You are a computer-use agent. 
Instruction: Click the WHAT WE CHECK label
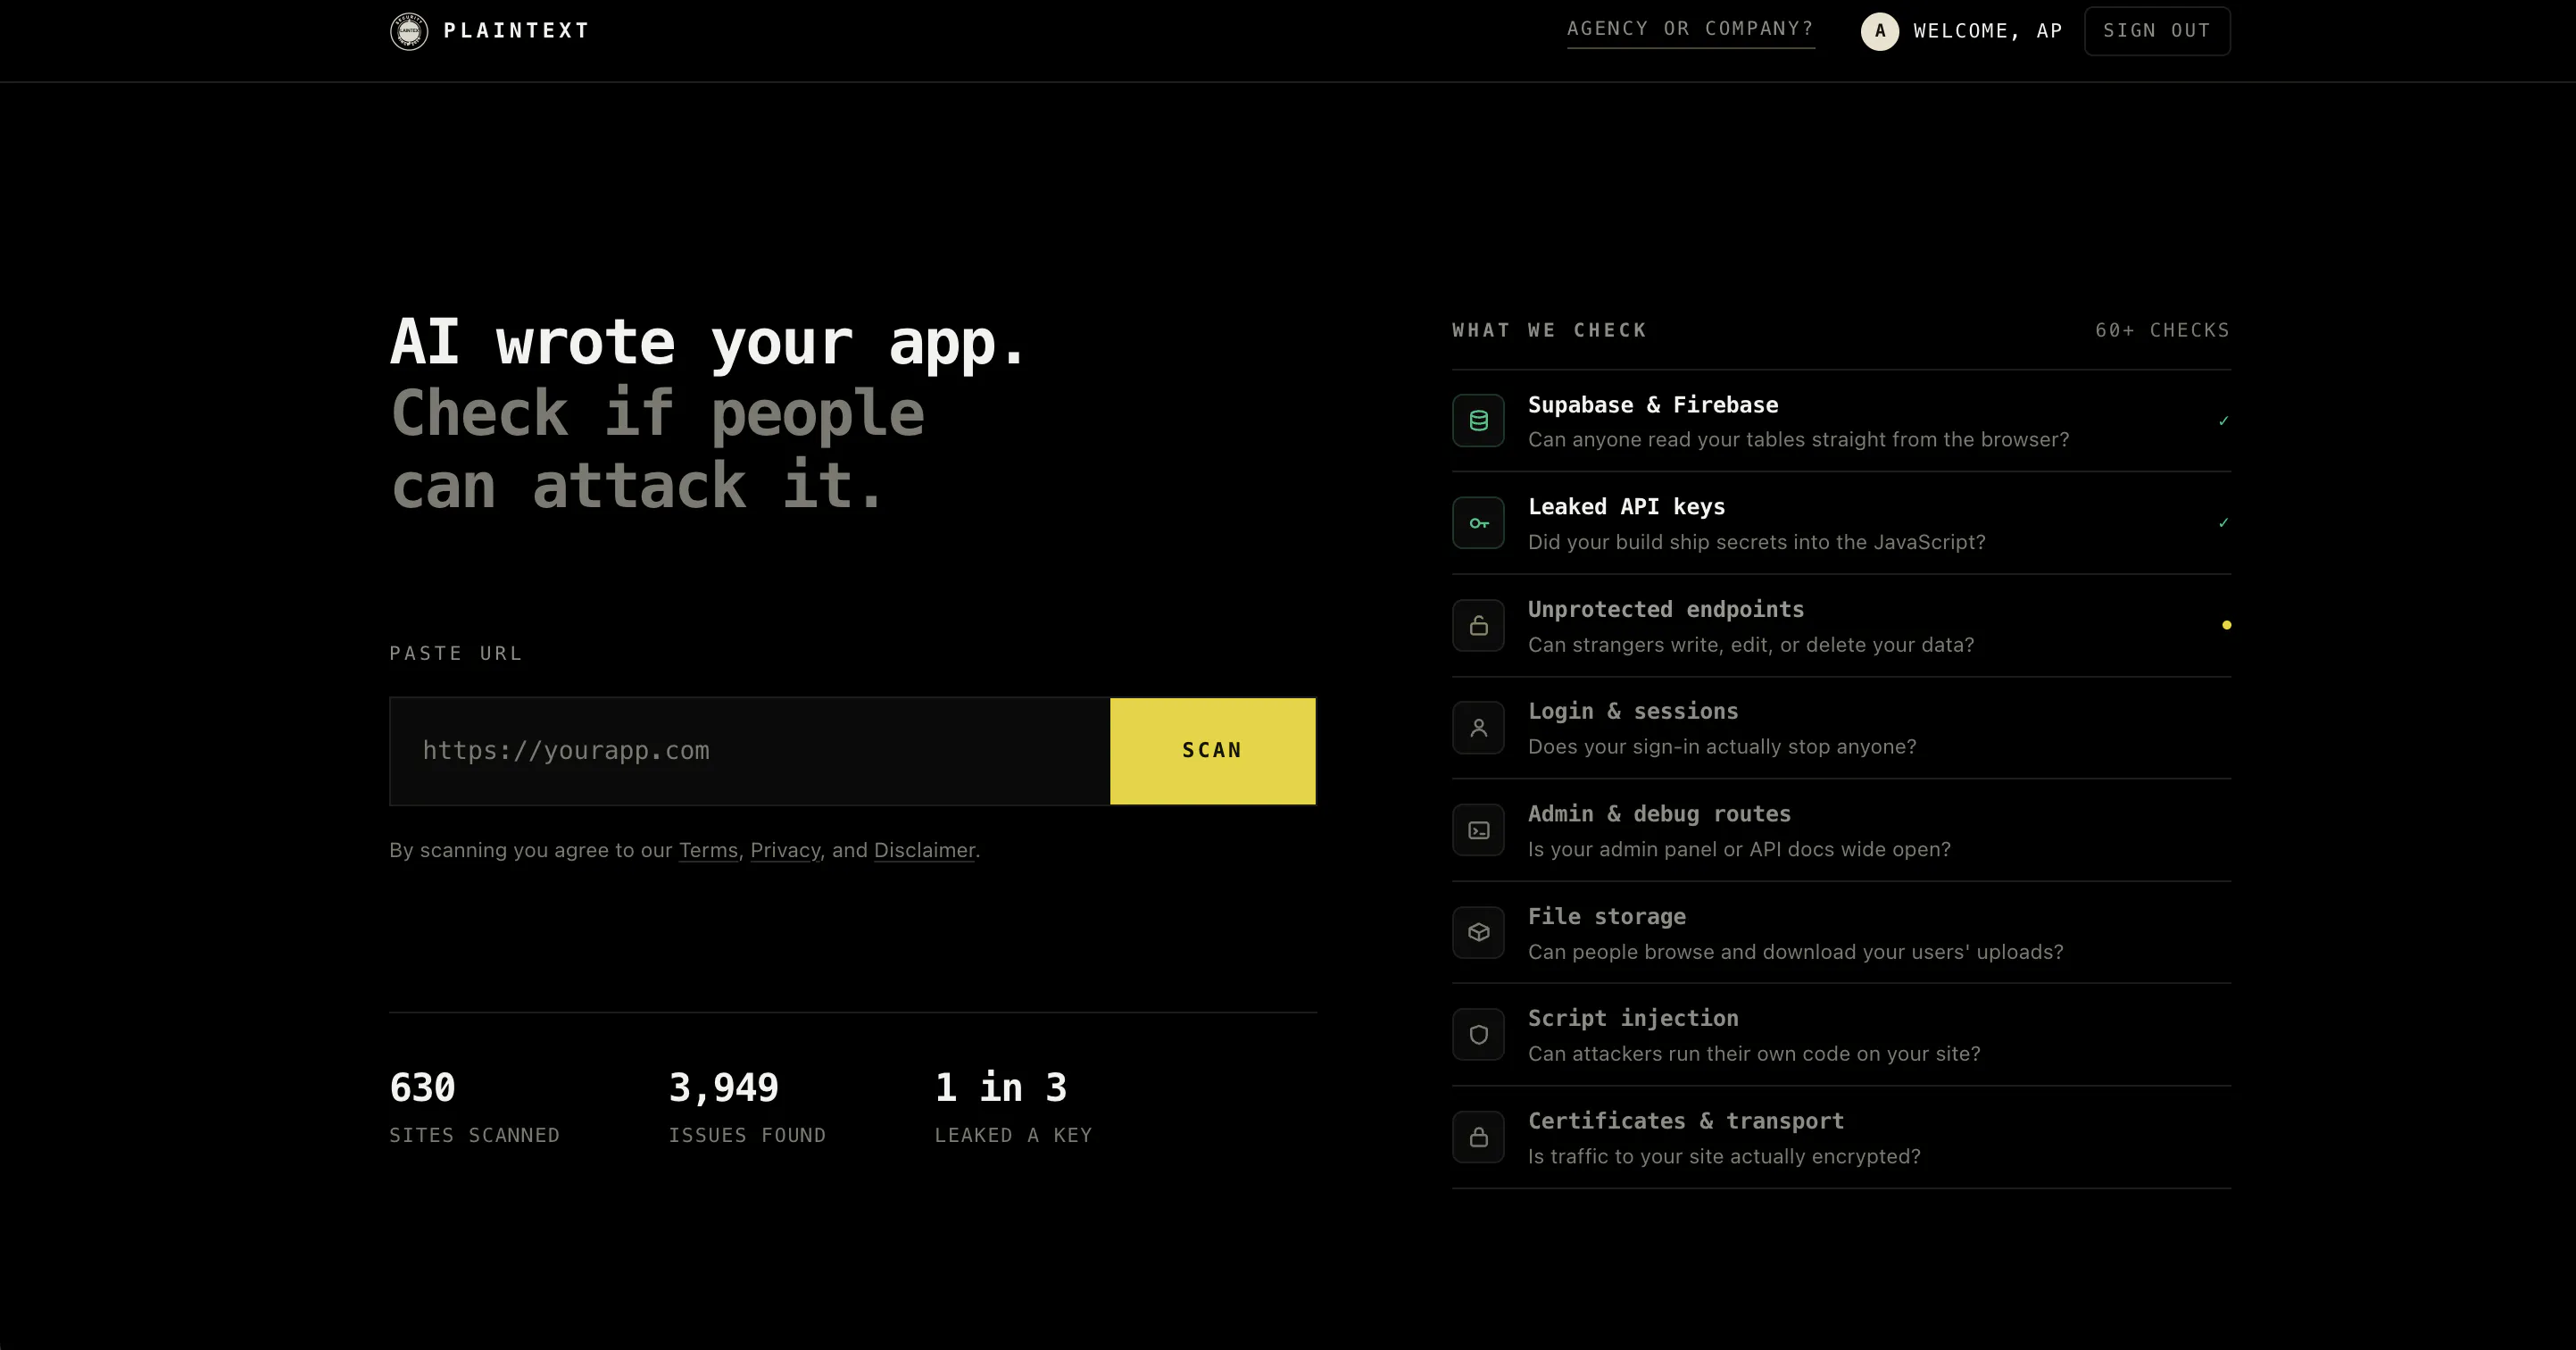pyautogui.click(x=1549, y=330)
